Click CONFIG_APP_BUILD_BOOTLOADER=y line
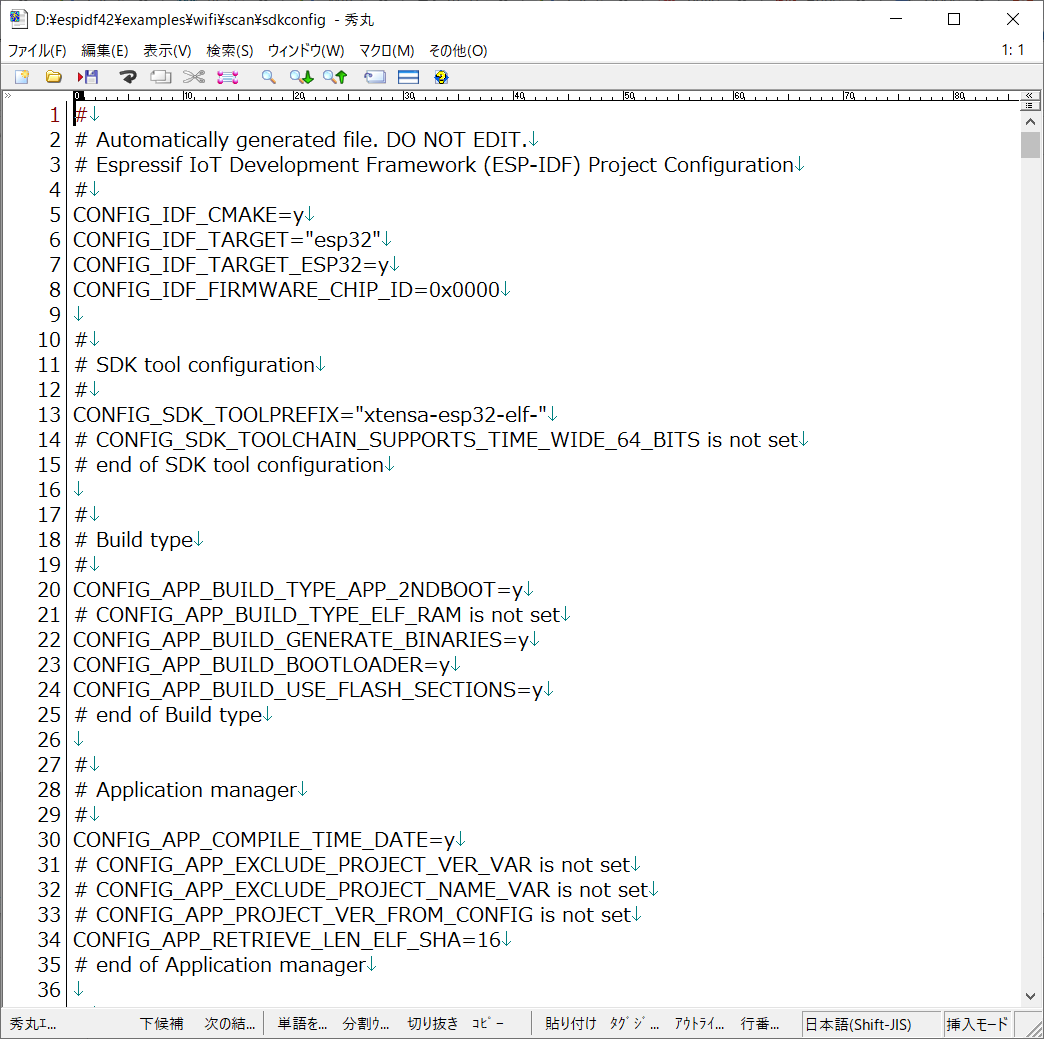1044x1039 pixels. pos(262,665)
